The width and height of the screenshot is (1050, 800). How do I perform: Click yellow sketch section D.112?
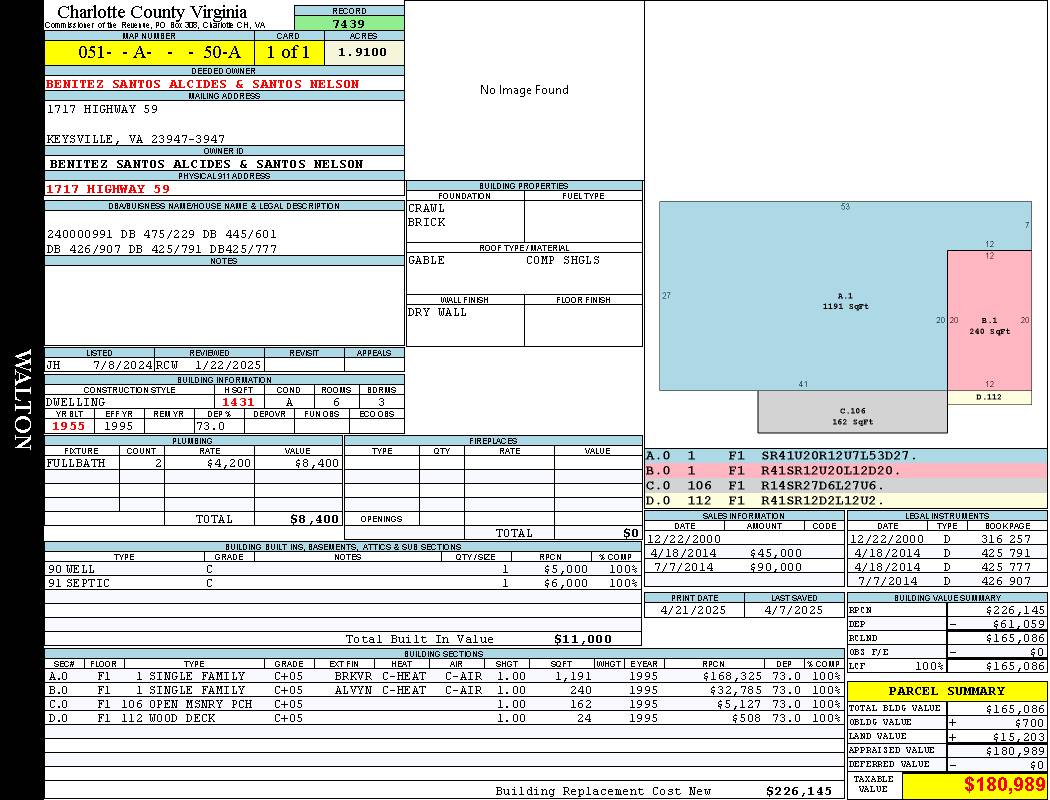pyautogui.click(x=988, y=397)
